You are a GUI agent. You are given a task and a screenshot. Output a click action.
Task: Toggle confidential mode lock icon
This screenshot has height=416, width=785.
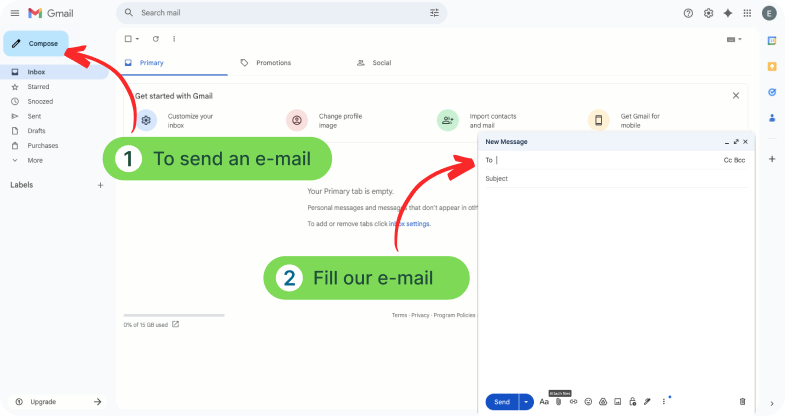point(633,401)
